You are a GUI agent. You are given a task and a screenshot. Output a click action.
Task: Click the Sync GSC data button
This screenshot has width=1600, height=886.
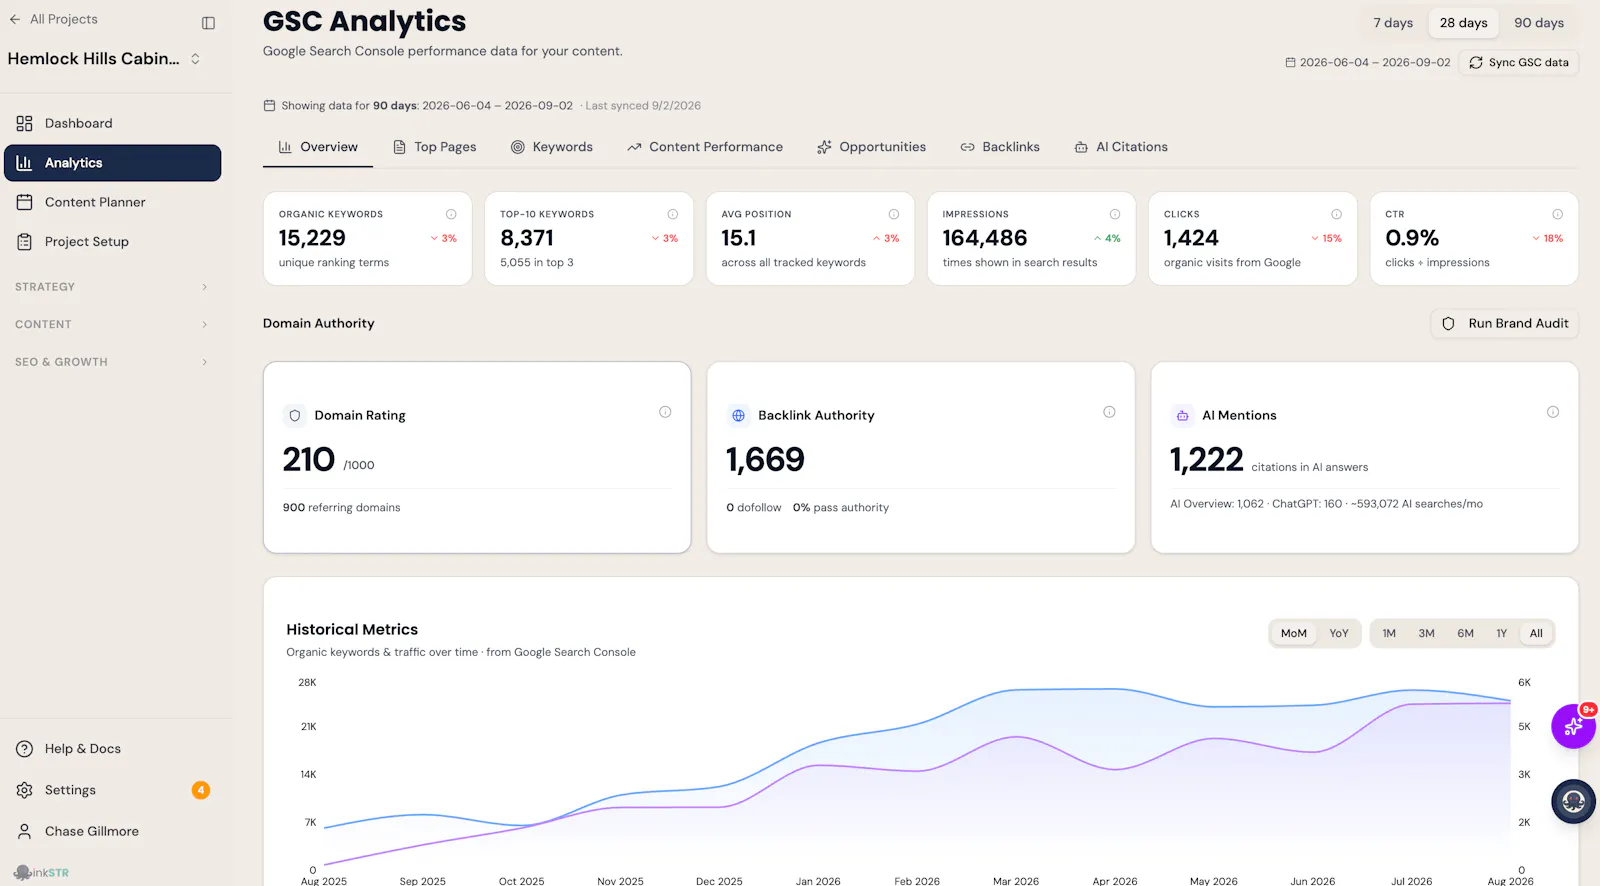[1518, 62]
